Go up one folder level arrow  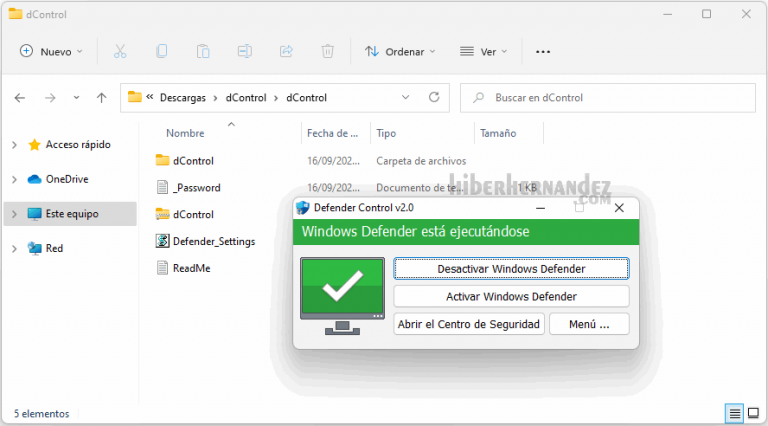pyautogui.click(x=101, y=98)
